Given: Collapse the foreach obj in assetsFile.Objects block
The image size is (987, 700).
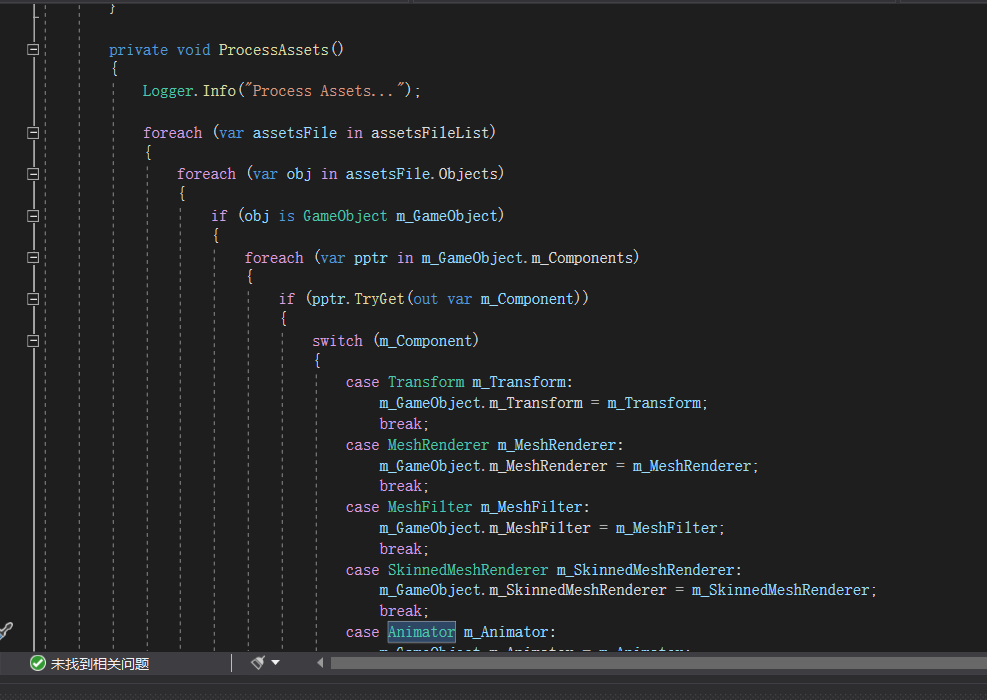Looking at the screenshot, I should (x=33, y=174).
